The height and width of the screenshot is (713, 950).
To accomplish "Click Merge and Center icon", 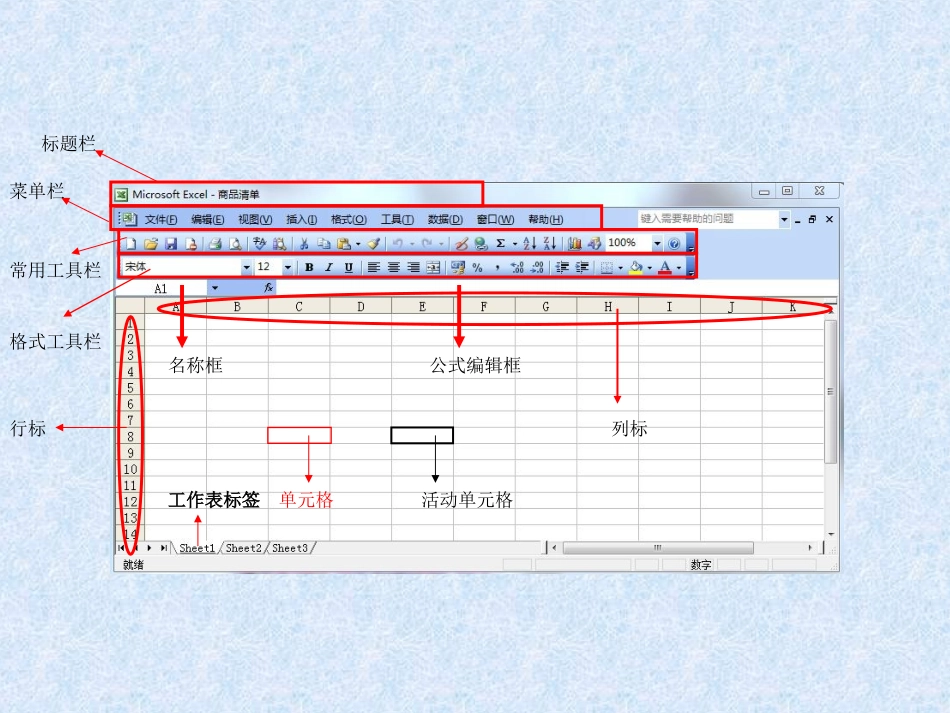I will 433,267.
